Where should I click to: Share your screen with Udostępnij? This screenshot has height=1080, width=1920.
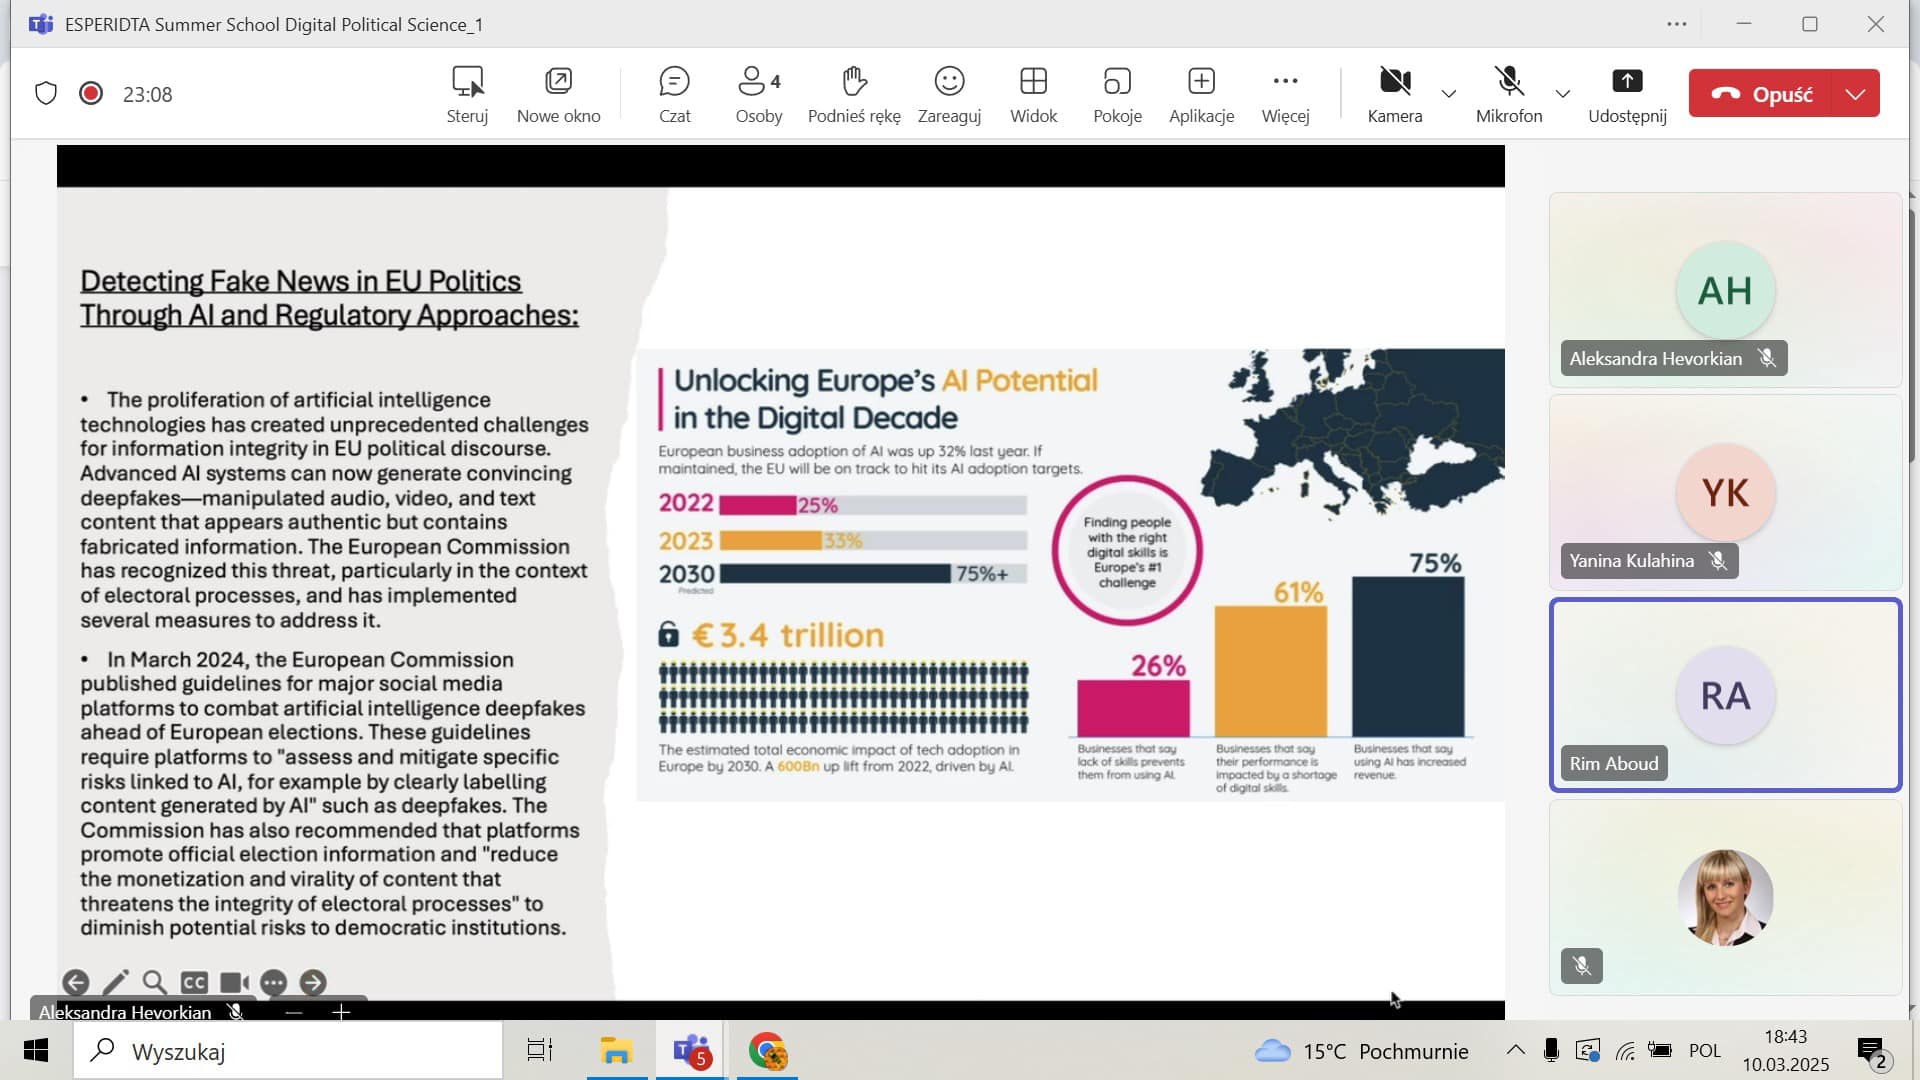(x=1627, y=94)
